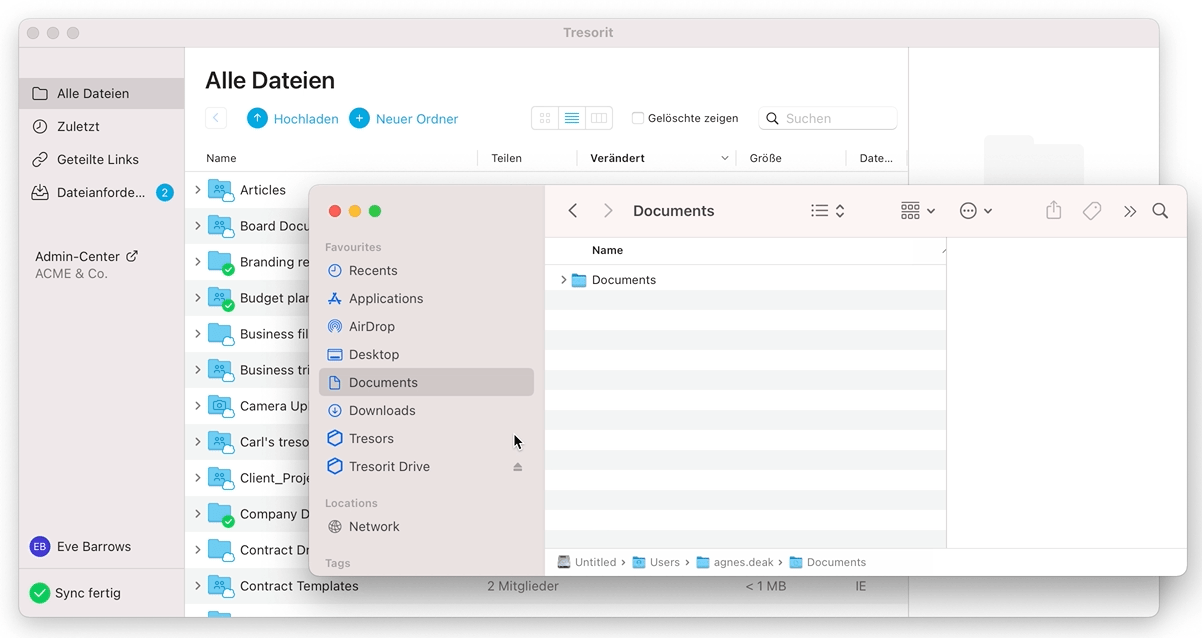Click Finder window zoom green button
The width and height of the screenshot is (1202, 638).
375,211
